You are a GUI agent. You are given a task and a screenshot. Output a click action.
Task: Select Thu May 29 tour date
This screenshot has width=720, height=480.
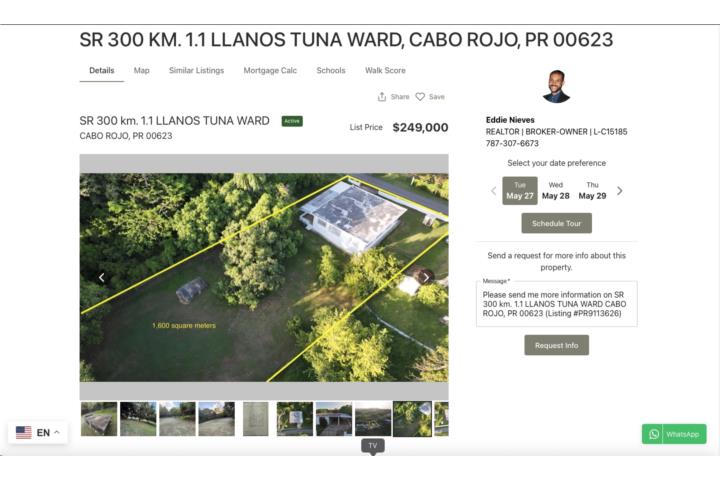click(x=592, y=191)
